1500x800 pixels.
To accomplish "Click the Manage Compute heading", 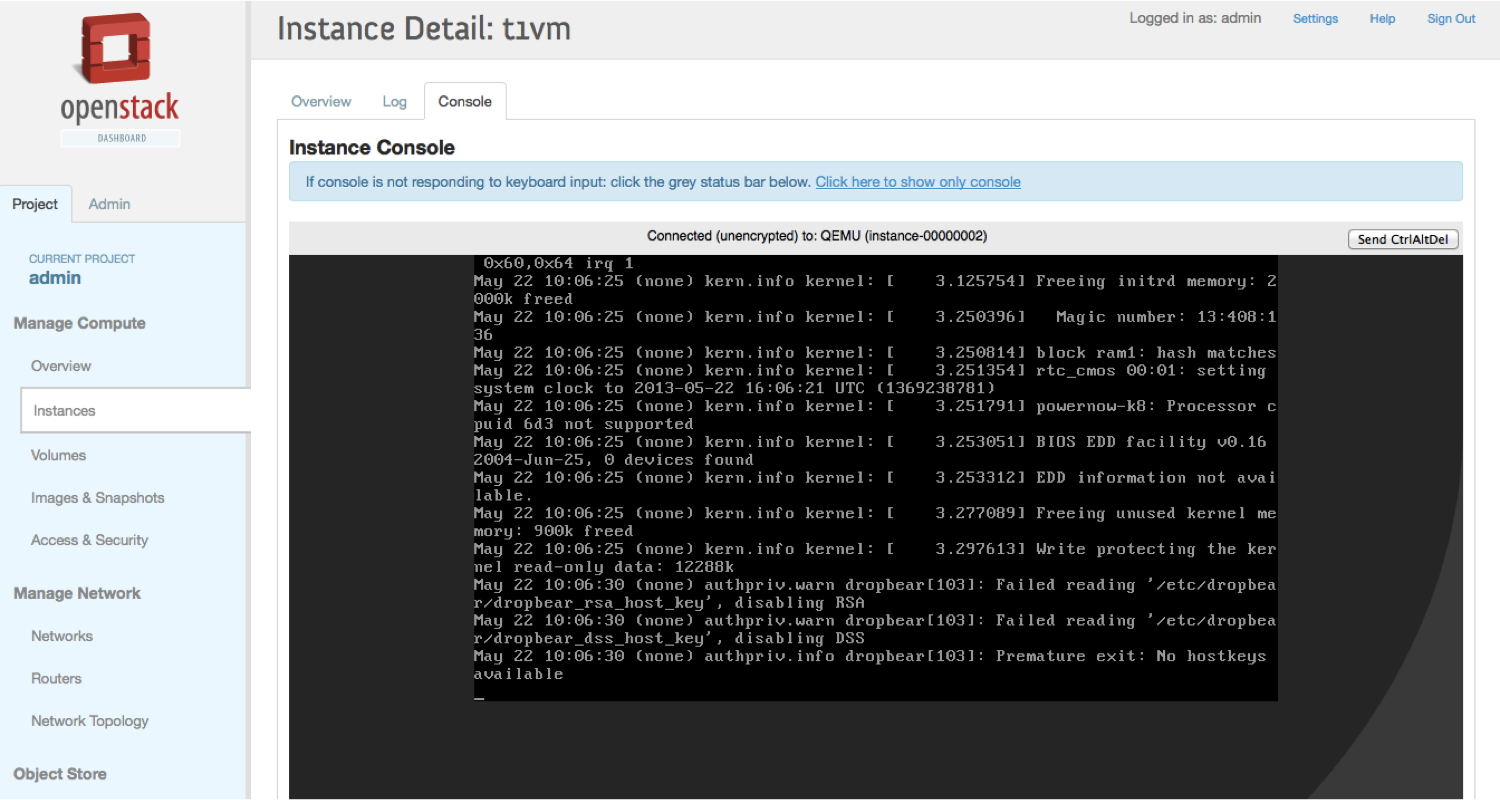I will [x=80, y=323].
